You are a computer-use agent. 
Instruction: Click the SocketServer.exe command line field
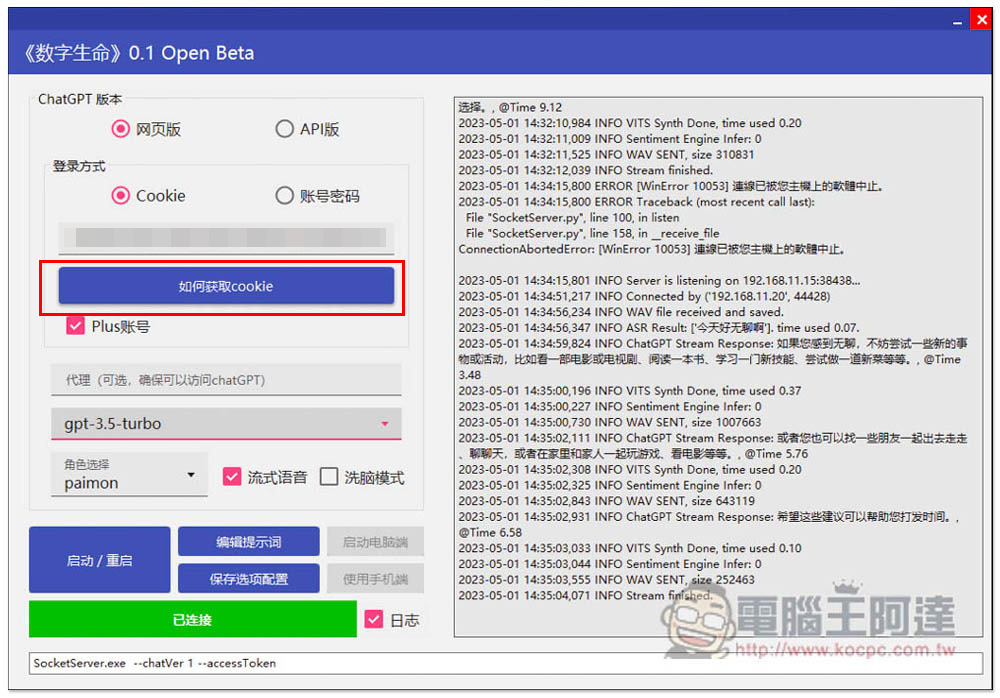(x=505, y=663)
